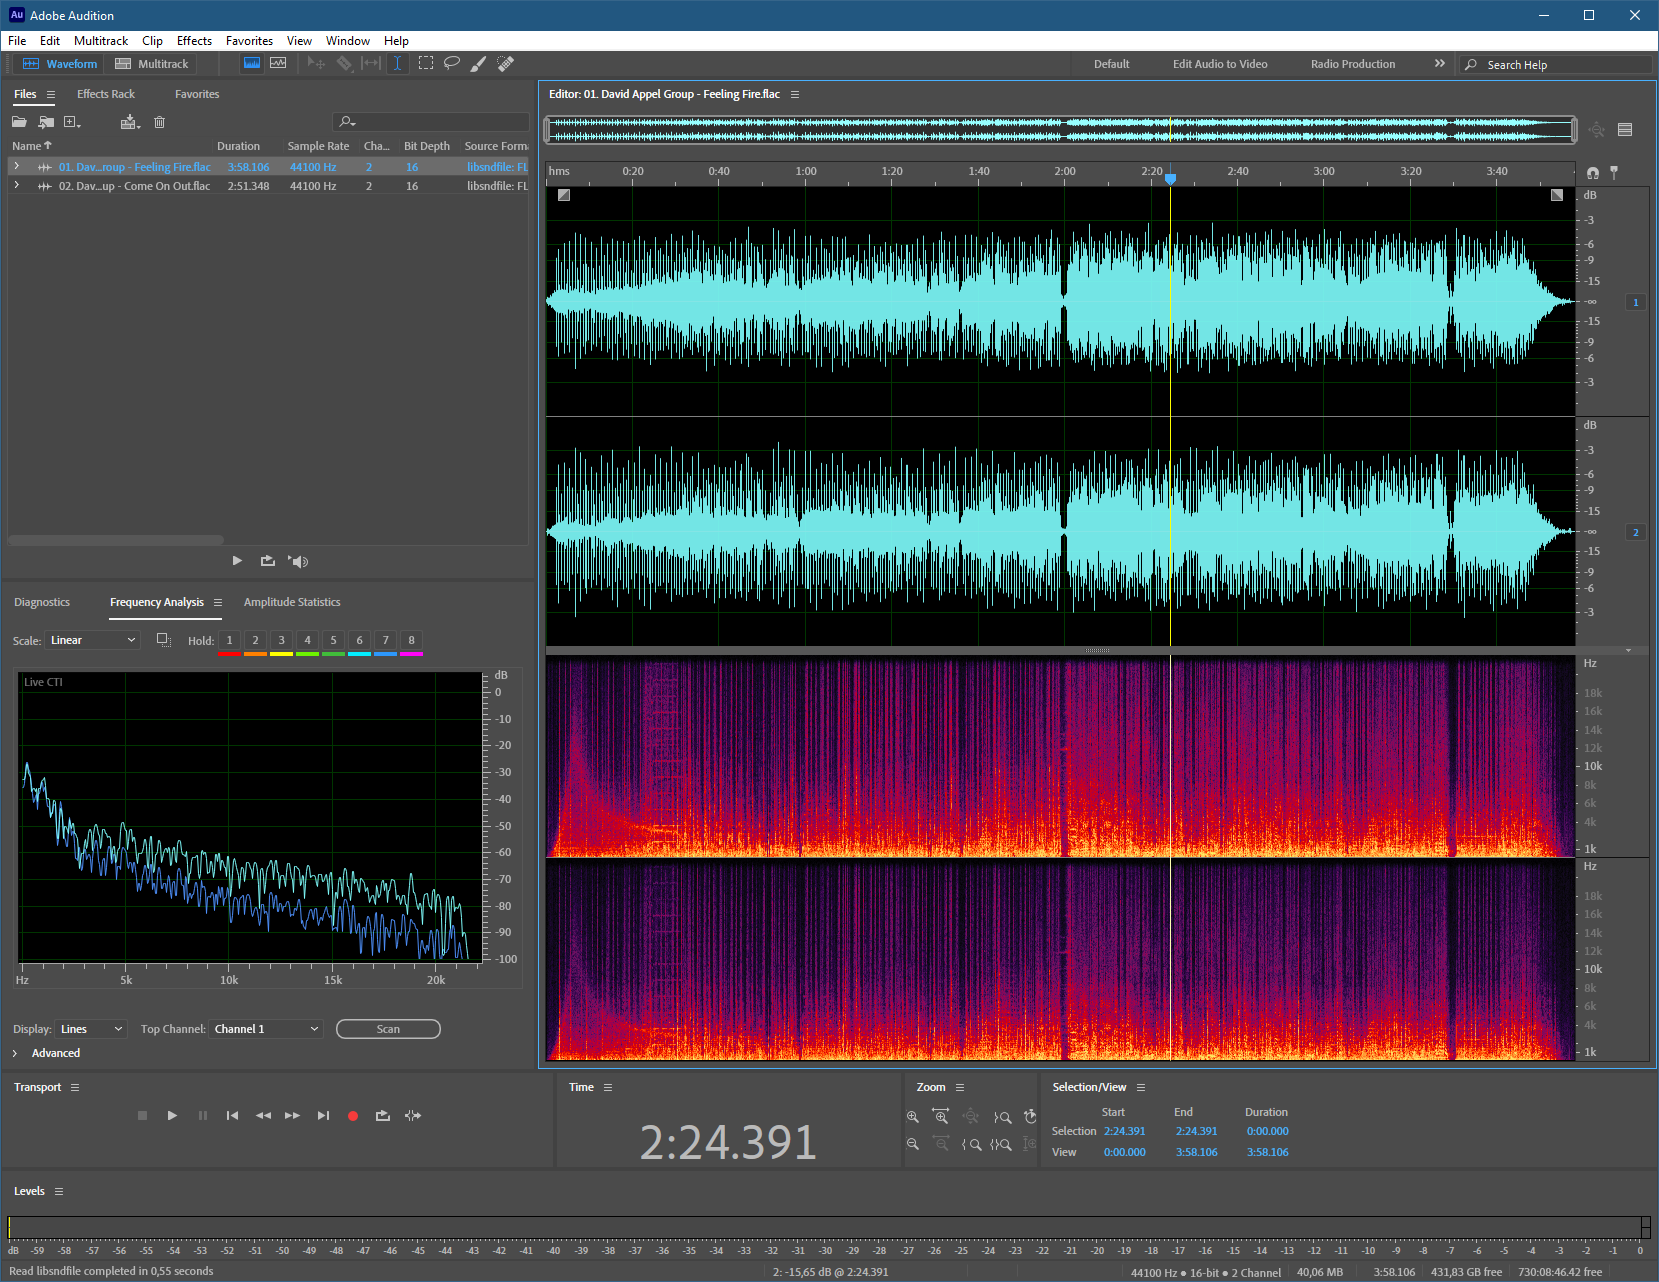The height and width of the screenshot is (1282, 1659).
Task: Toggle Hold button 8 in Frequency Analysis
Action: [x=411, y=640]
